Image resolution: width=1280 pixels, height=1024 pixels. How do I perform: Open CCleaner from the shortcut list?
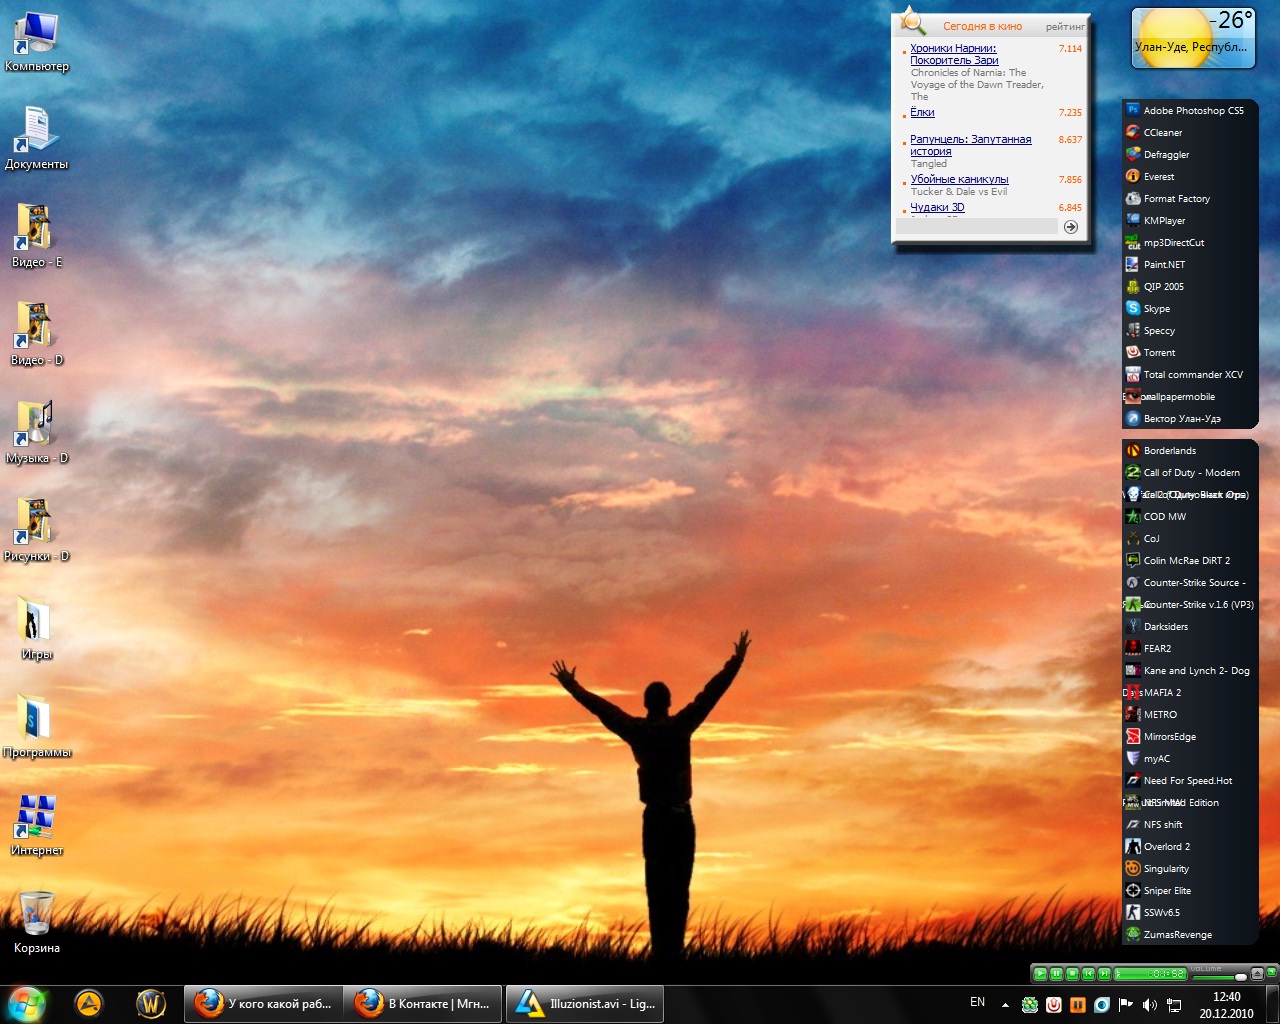1162,133
